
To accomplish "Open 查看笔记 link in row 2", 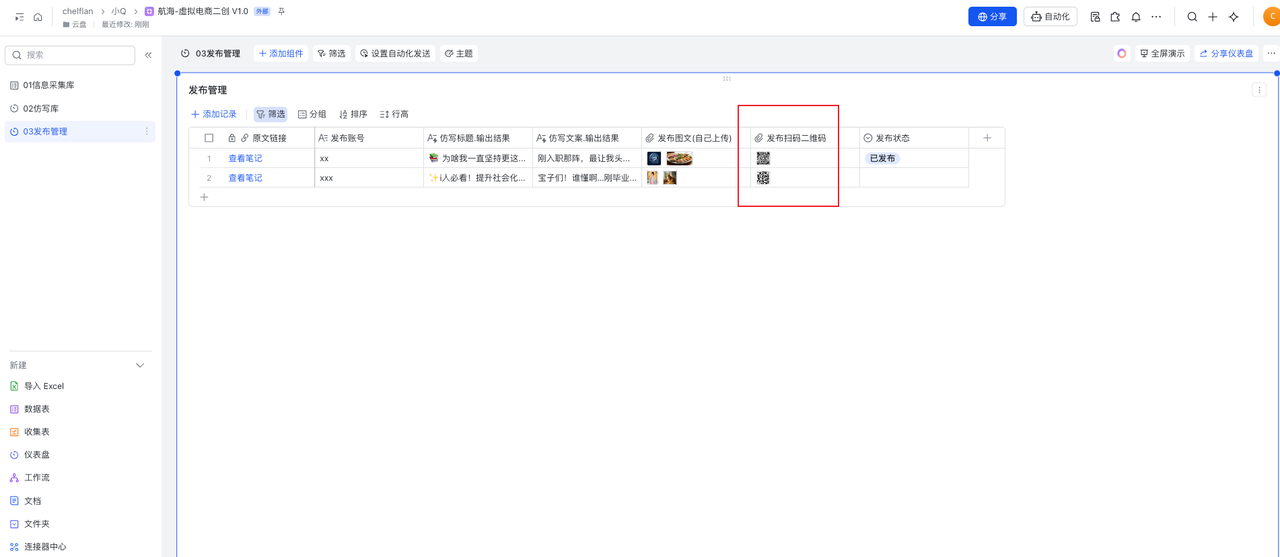I will pyautogui.click(x=245, y=178).
